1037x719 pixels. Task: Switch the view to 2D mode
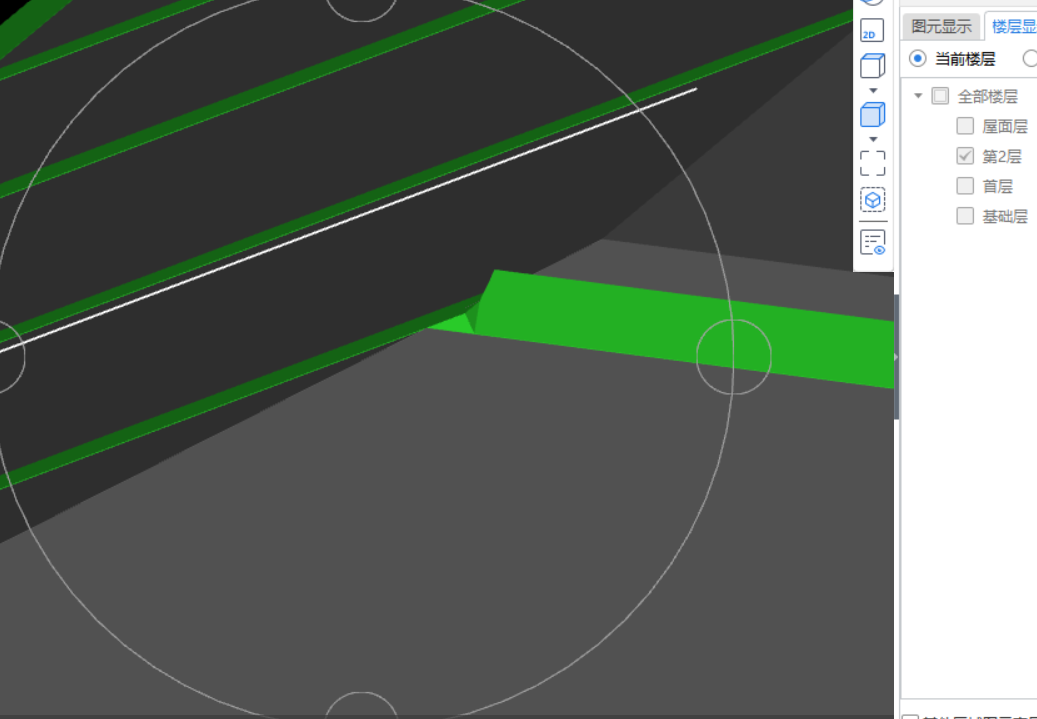pyautogui.click(x=872, y=31)
